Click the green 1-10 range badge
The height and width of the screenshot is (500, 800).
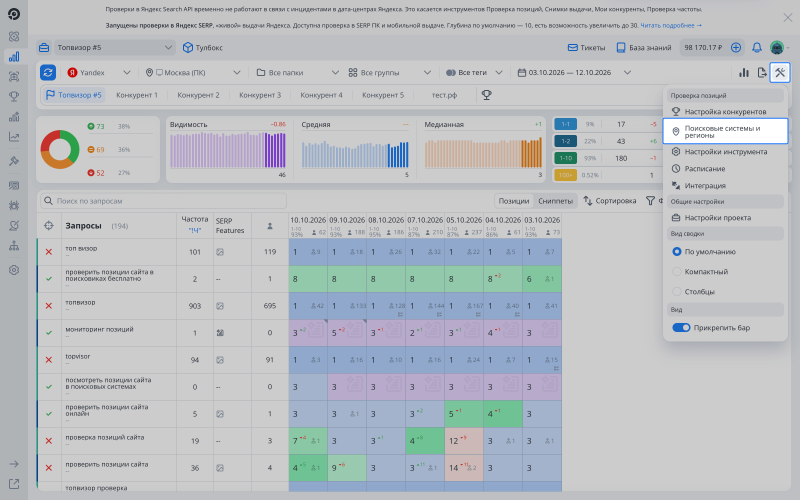click(565, 158)
